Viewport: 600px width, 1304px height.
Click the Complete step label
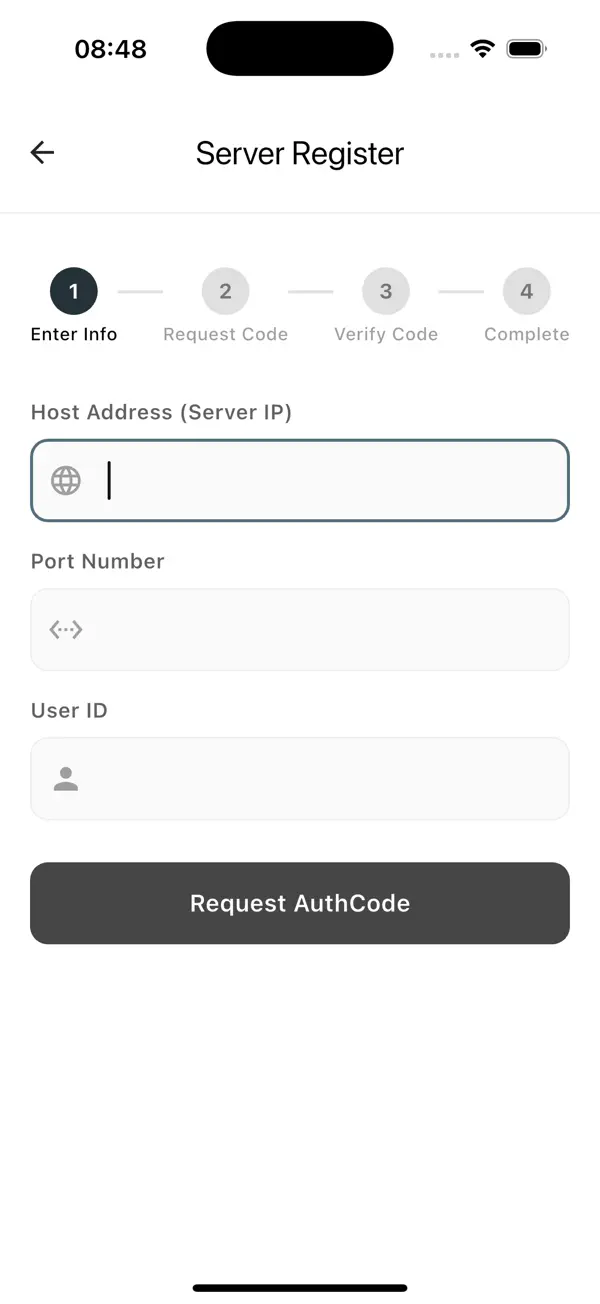coord(526,334)
